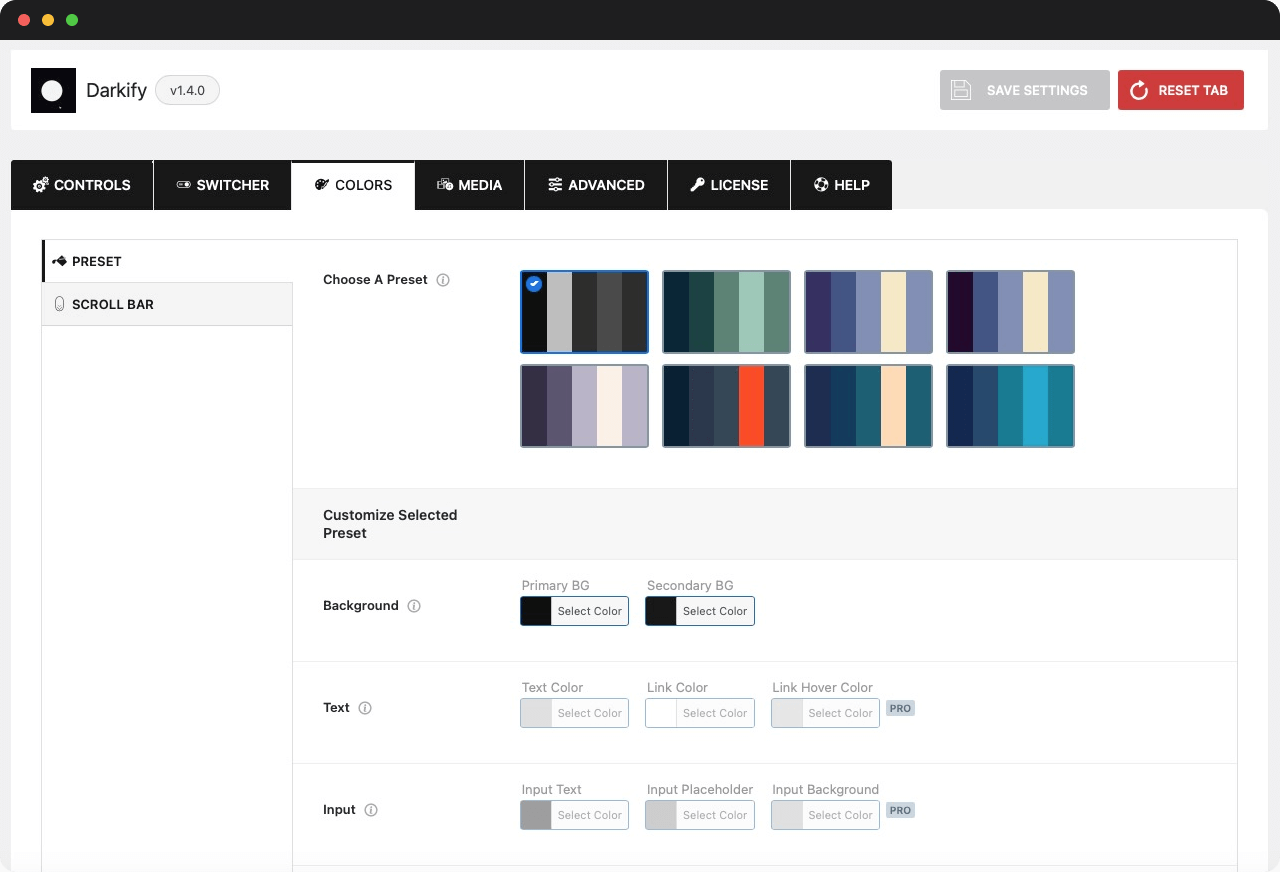The width and height of the screenshot is (1280, 872).
Task: Switch to the Media tab
Action: pyautogui.click(x=469, y=185)
